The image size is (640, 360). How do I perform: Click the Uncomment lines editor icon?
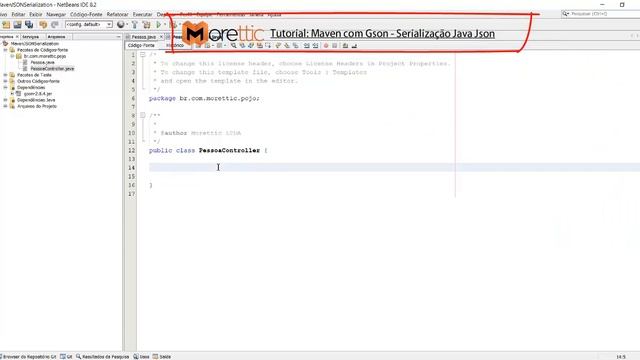click(354, 45)
